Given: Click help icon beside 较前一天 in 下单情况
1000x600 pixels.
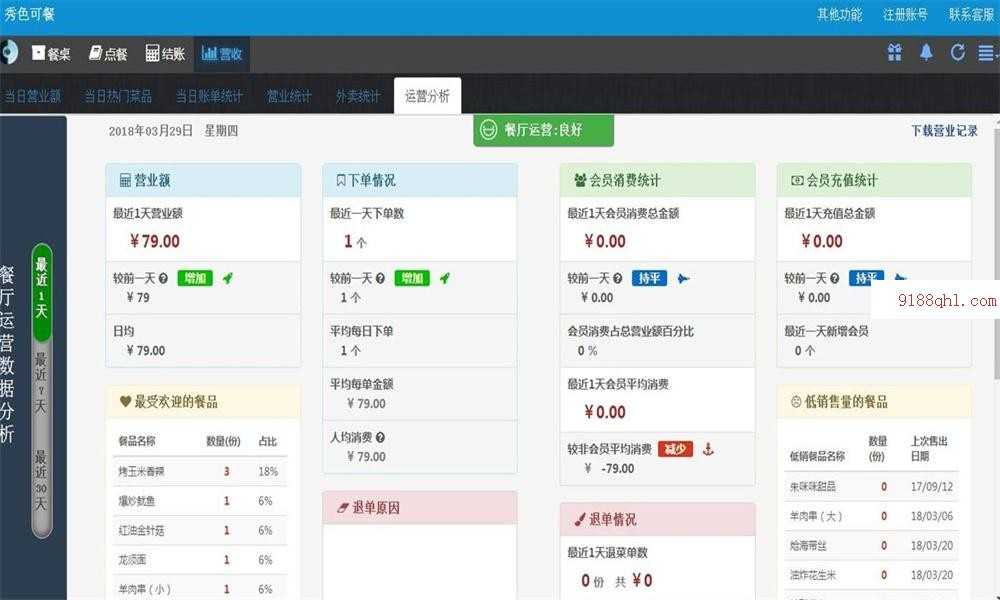Looking at the screenshot, I should point(380,278).
